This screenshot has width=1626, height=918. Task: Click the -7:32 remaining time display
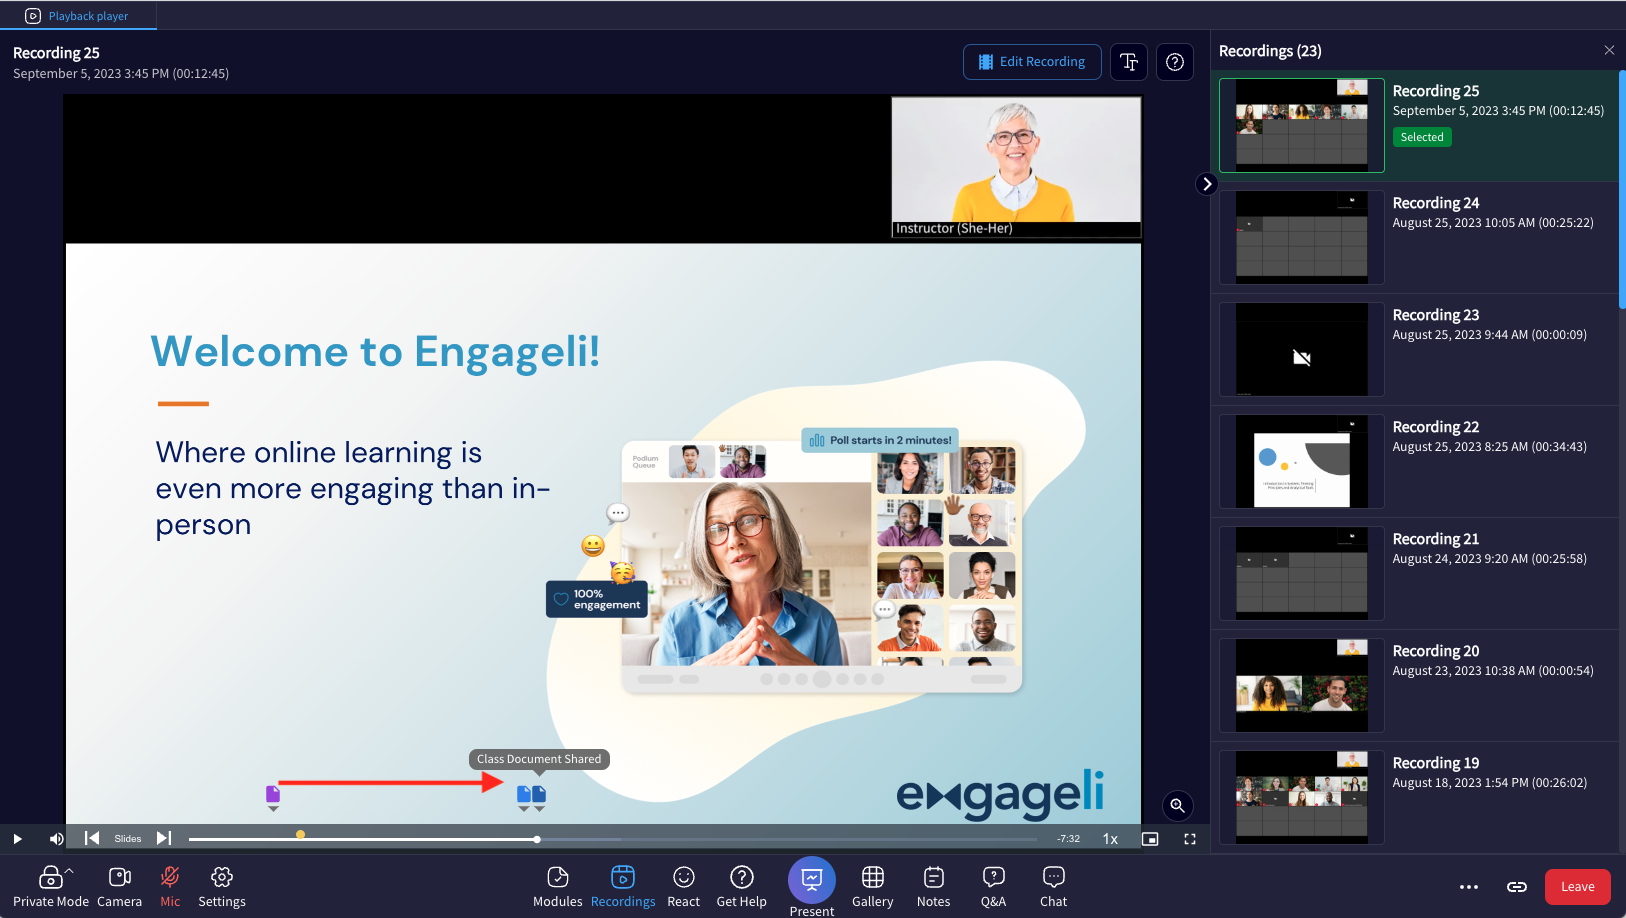pyautogui.click(x=1069, y=839)
